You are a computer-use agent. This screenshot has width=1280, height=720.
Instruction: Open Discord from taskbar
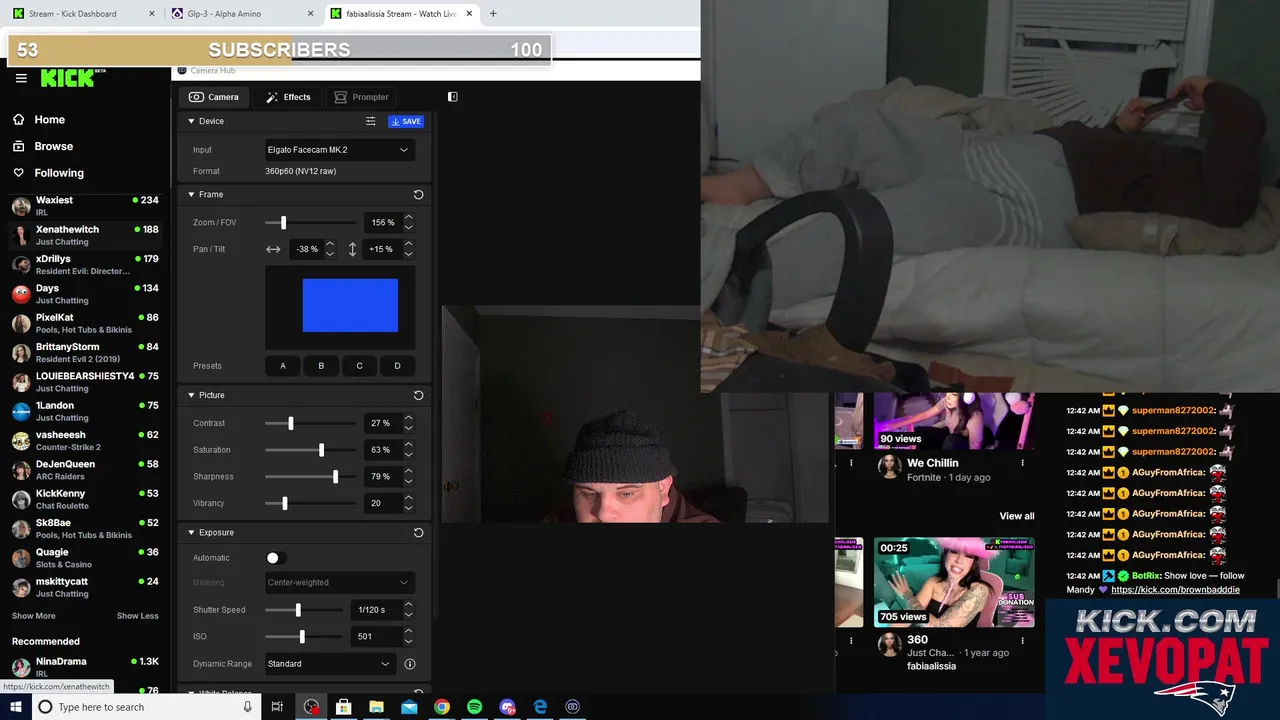pyautogui.click(x=507, y=707)
